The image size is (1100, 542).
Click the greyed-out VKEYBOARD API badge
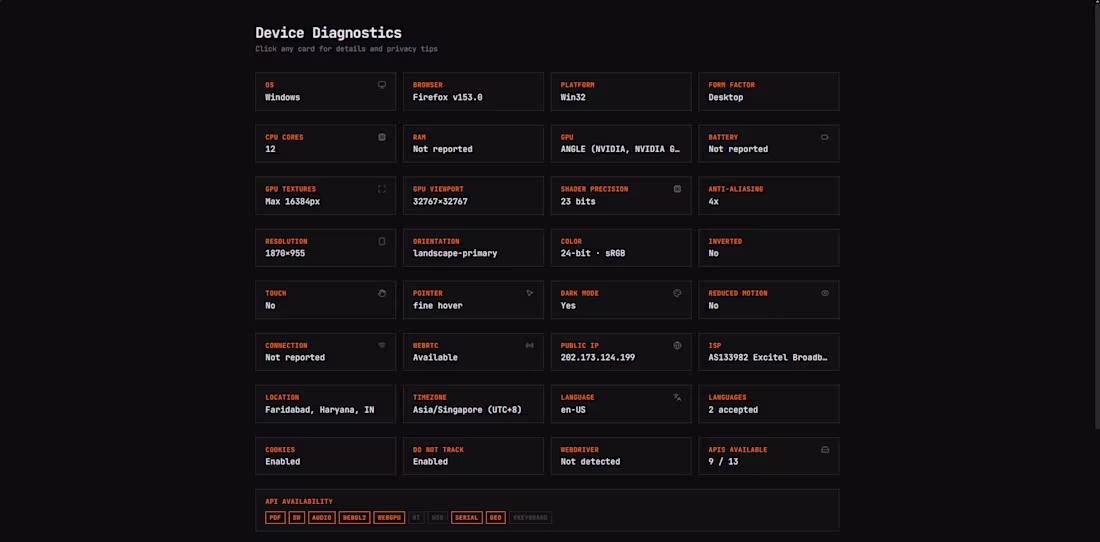[530, 517]
